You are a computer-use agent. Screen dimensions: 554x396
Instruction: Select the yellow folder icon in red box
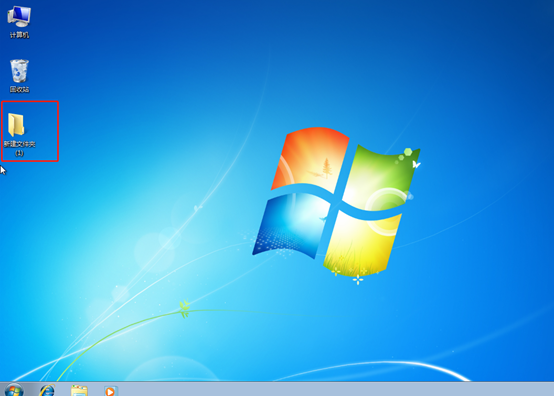tap(16, 124)
